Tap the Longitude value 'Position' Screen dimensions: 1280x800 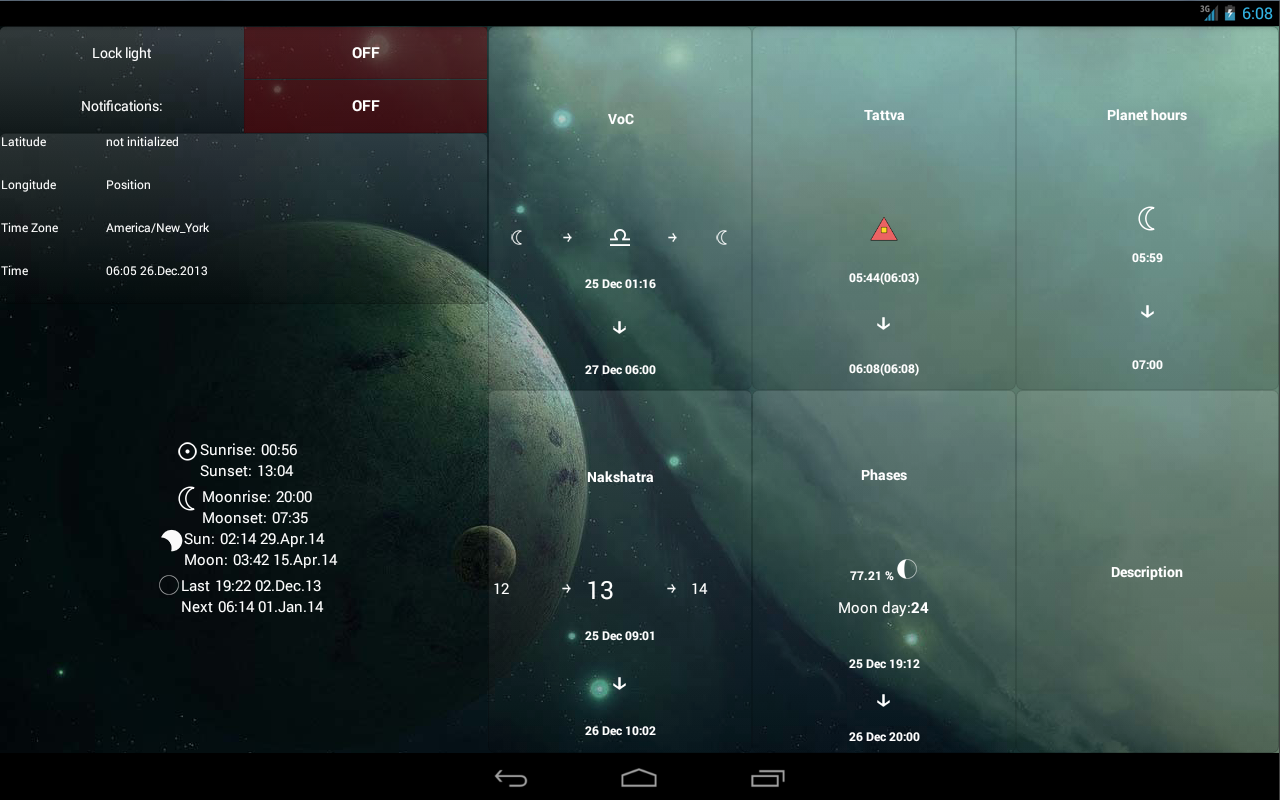tap(128, 185)
